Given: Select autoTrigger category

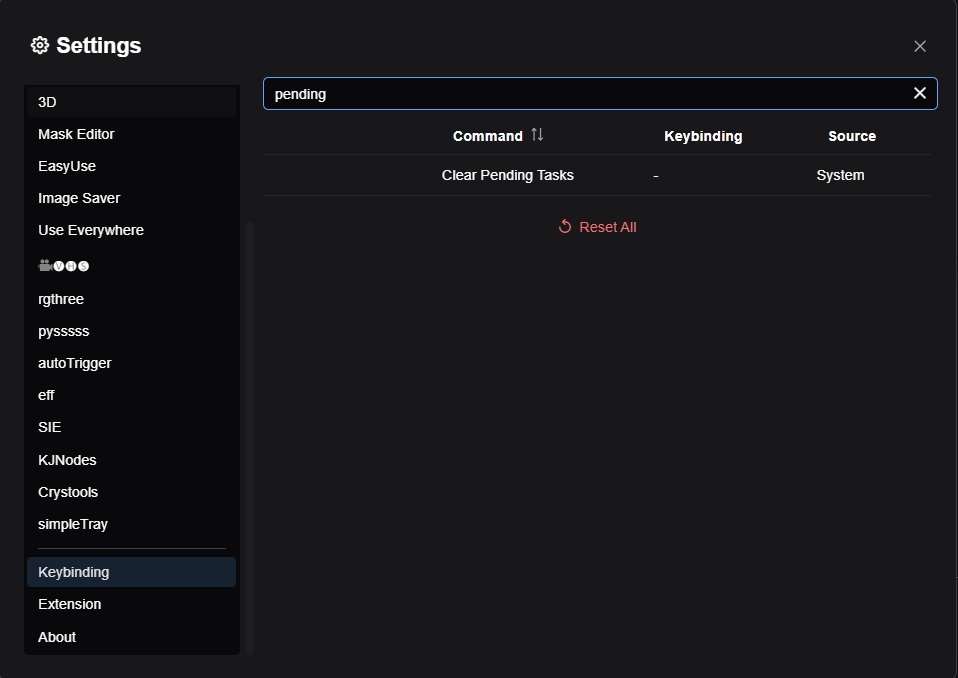Looking at the screenshot, I should (131, 363).
